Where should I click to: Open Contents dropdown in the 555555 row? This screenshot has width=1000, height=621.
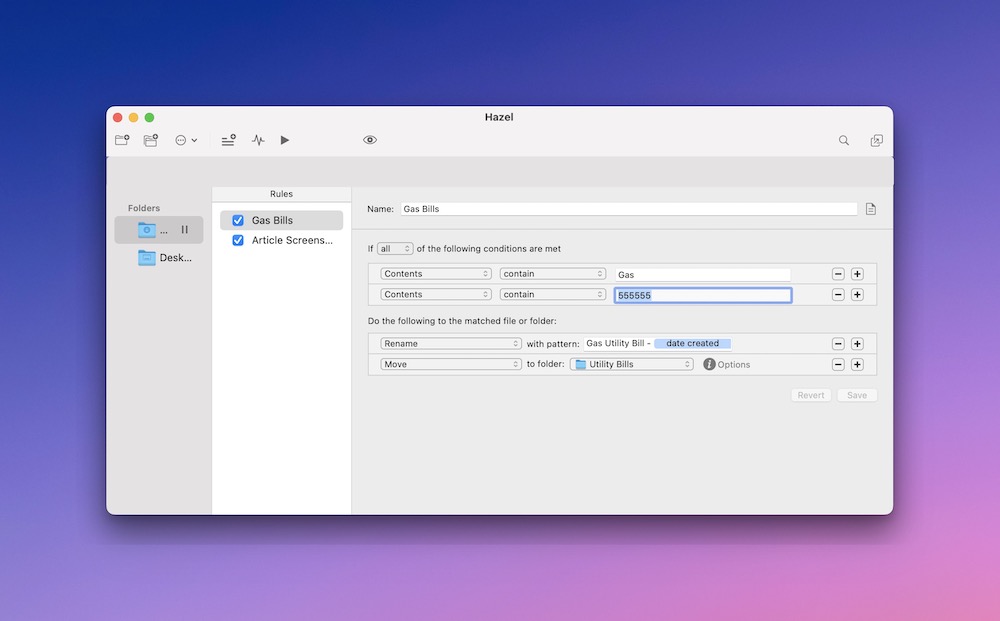(x=436, y=295)
